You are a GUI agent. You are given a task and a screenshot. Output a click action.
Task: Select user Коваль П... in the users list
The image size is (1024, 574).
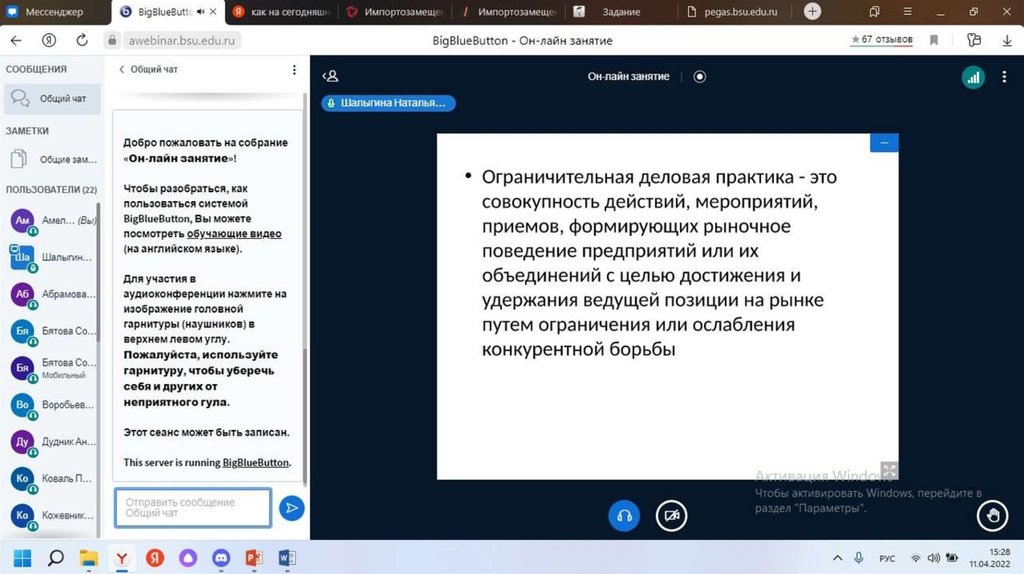[x=52, y=478]
